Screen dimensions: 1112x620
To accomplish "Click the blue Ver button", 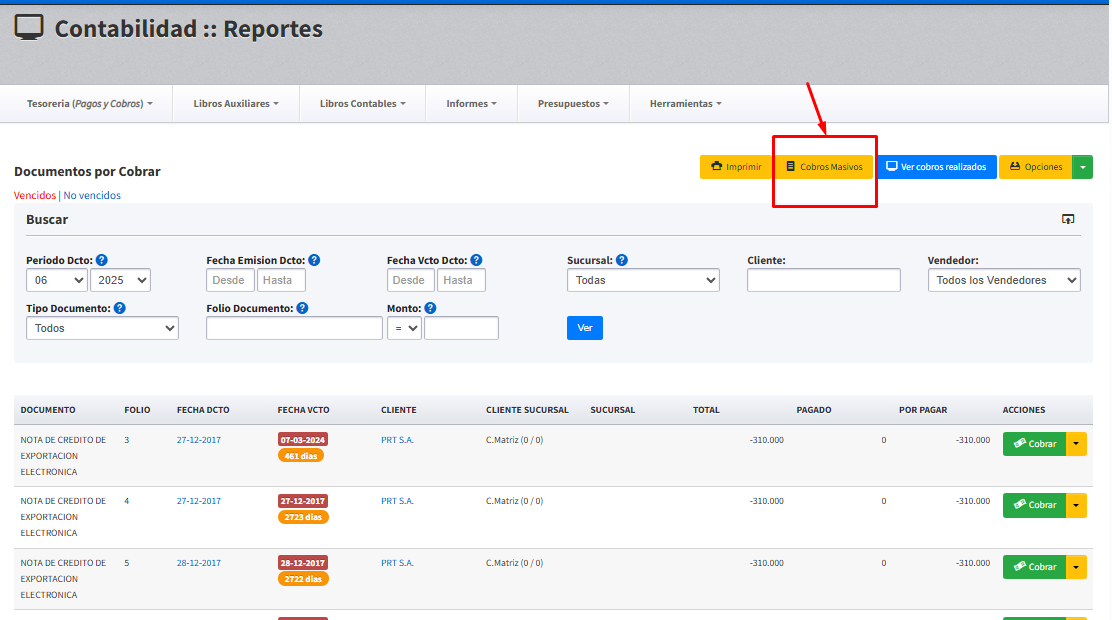I will coord(585,328).
